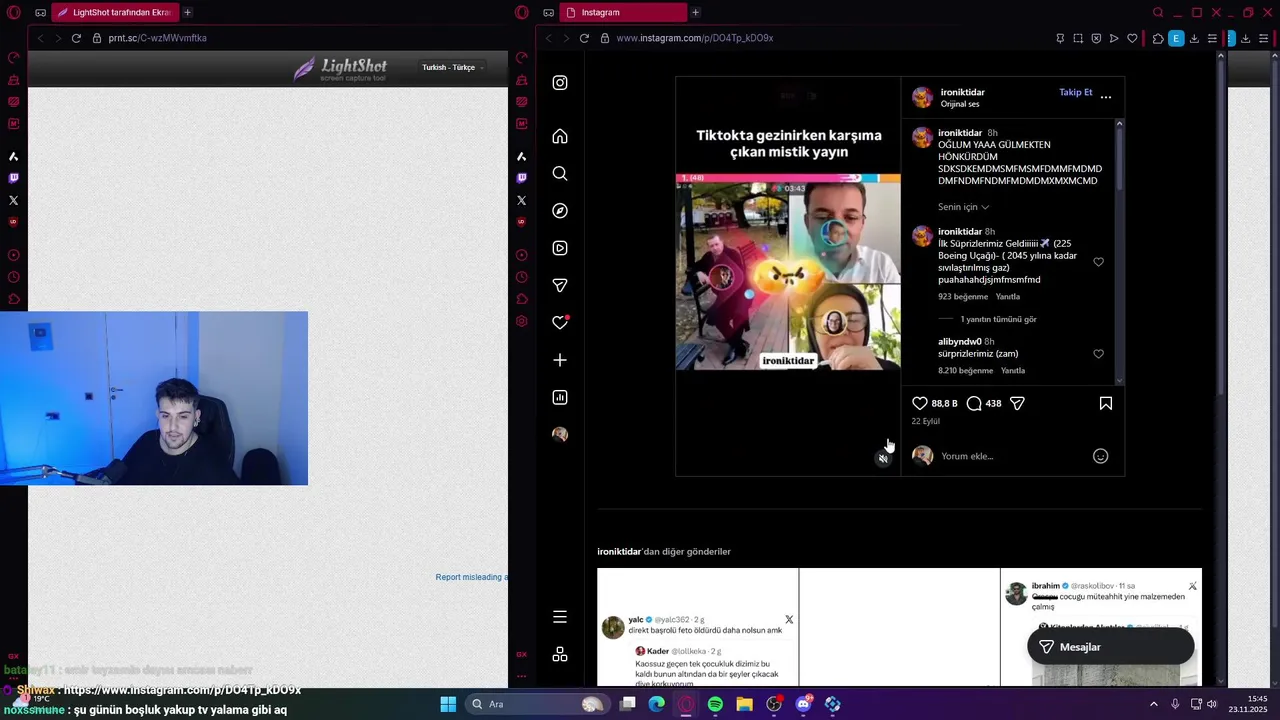
Task: Click 'Report misleading' link in LightShot window
Action: point(471,577)
